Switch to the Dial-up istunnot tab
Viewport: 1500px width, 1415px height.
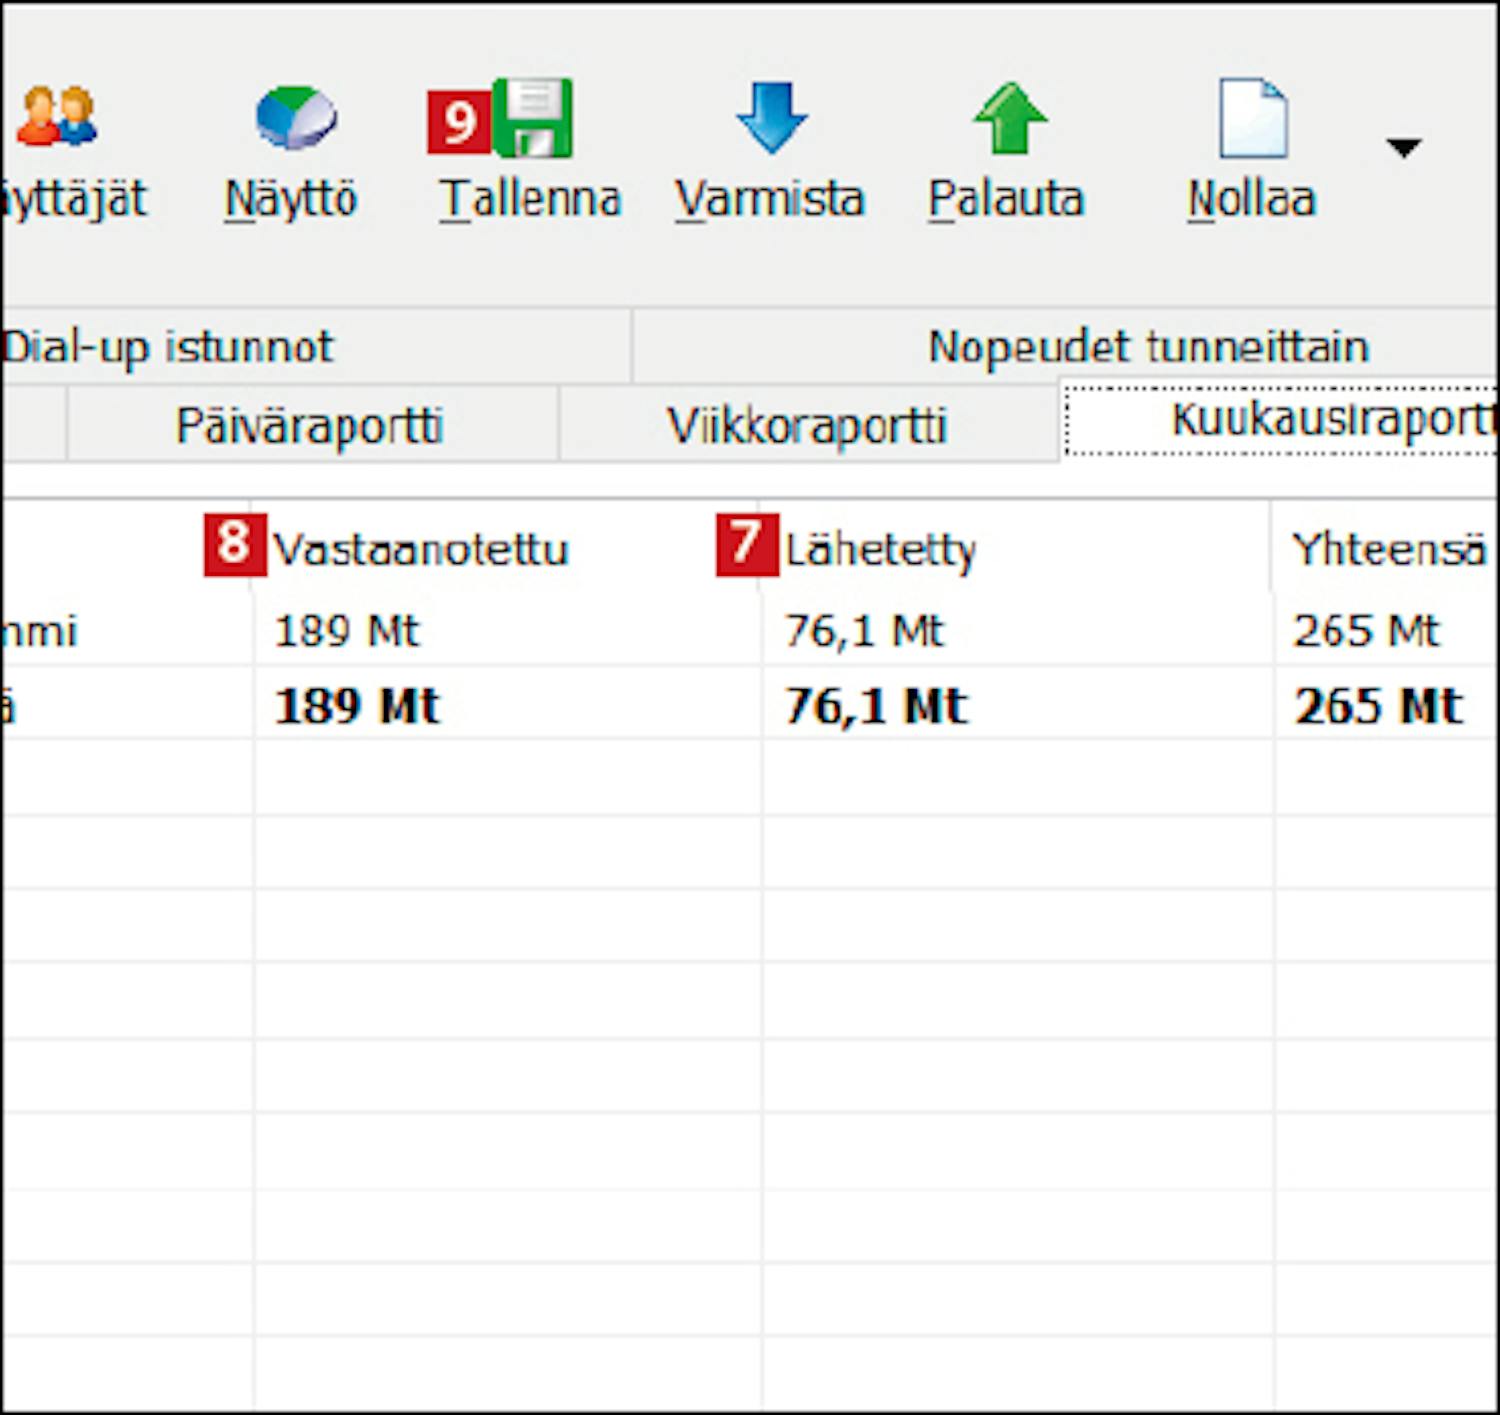pos(168,347)
